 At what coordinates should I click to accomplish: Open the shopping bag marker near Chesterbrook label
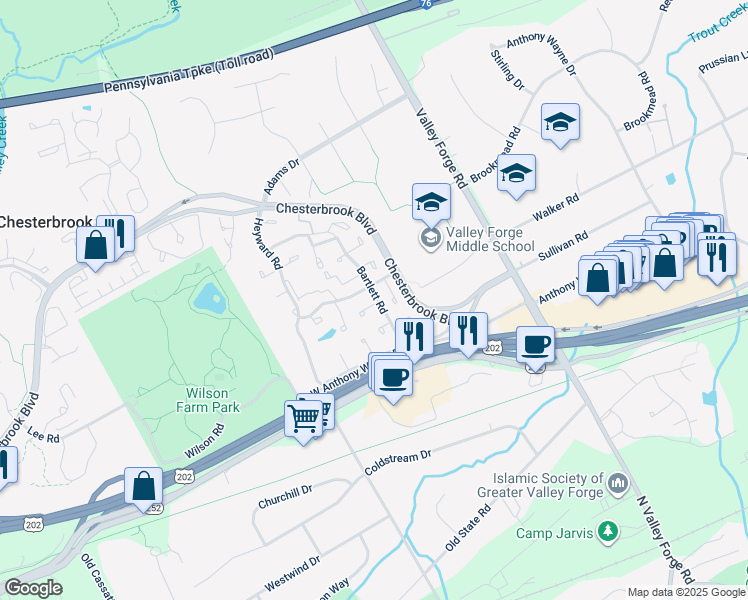pyautogui.click(x=96, y=248)
